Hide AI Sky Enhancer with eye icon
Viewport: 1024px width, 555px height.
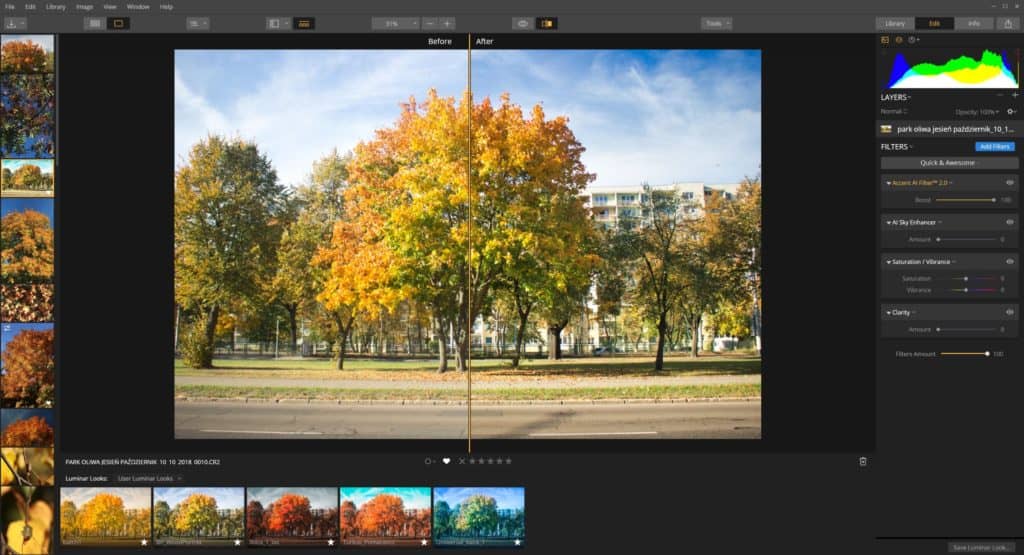[1010, 222]
